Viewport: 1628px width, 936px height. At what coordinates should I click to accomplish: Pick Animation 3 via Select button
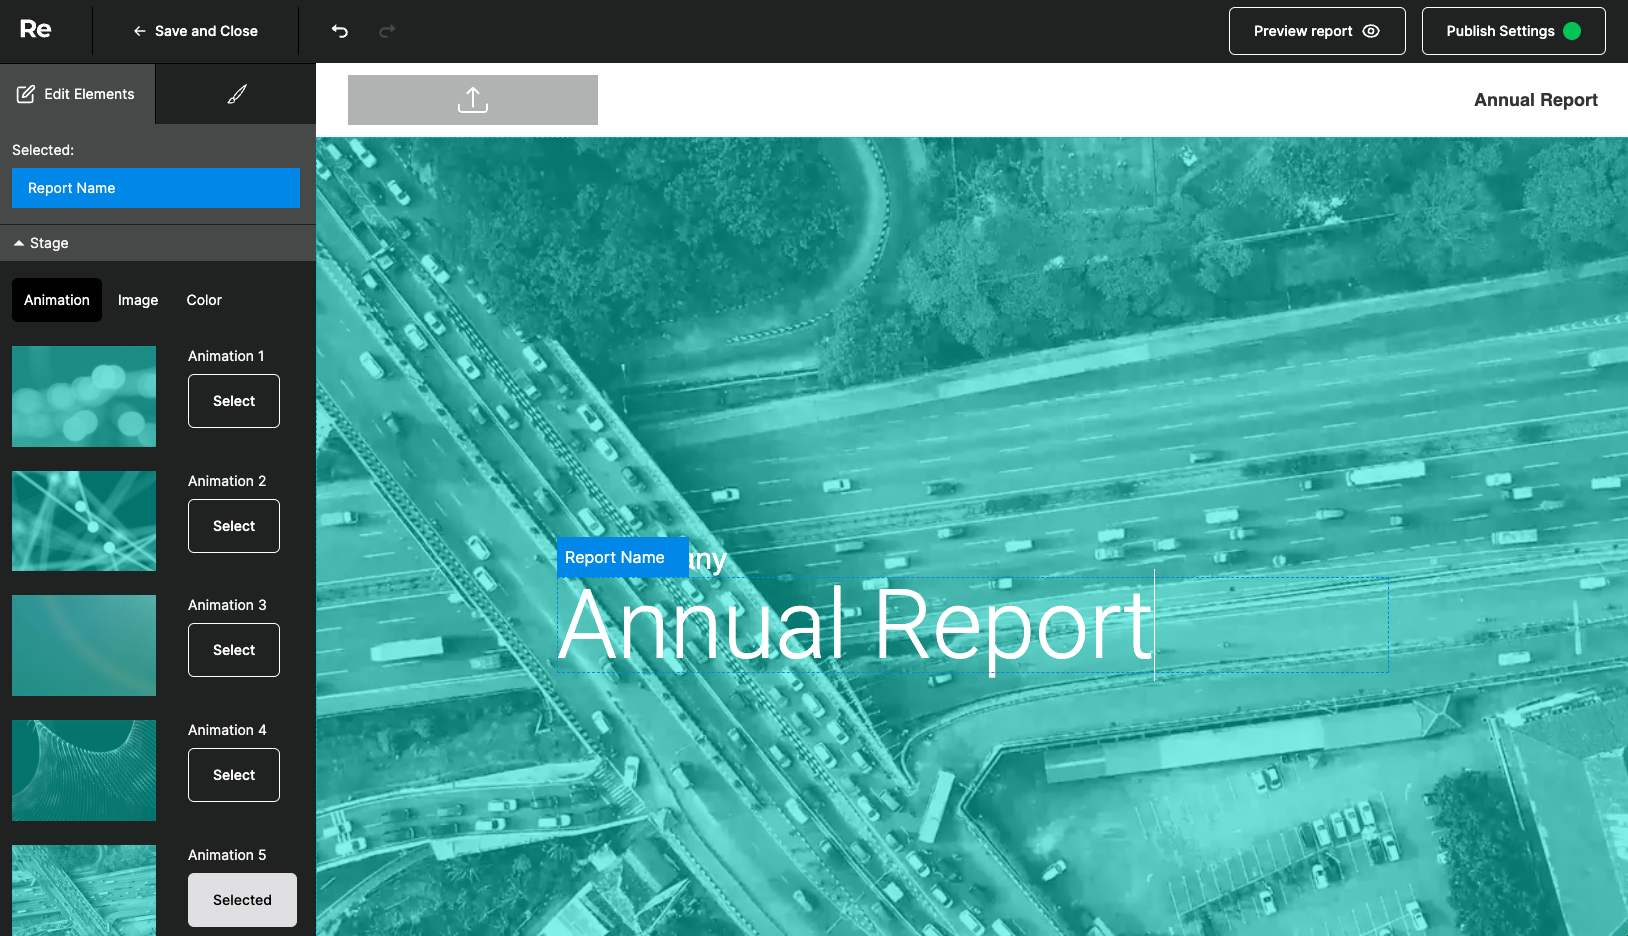234,650
